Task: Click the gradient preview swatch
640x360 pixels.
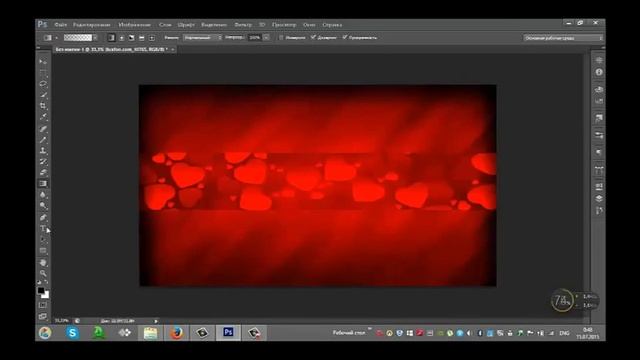Action: [x=78, y=38]
